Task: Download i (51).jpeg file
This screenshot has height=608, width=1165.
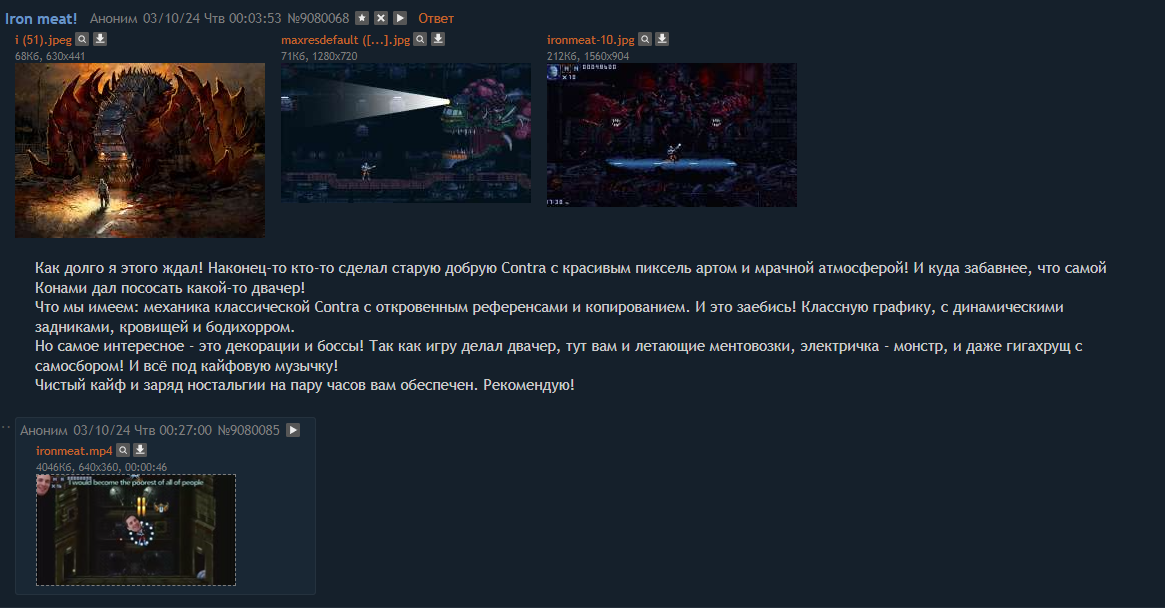Action: (100, 39)
